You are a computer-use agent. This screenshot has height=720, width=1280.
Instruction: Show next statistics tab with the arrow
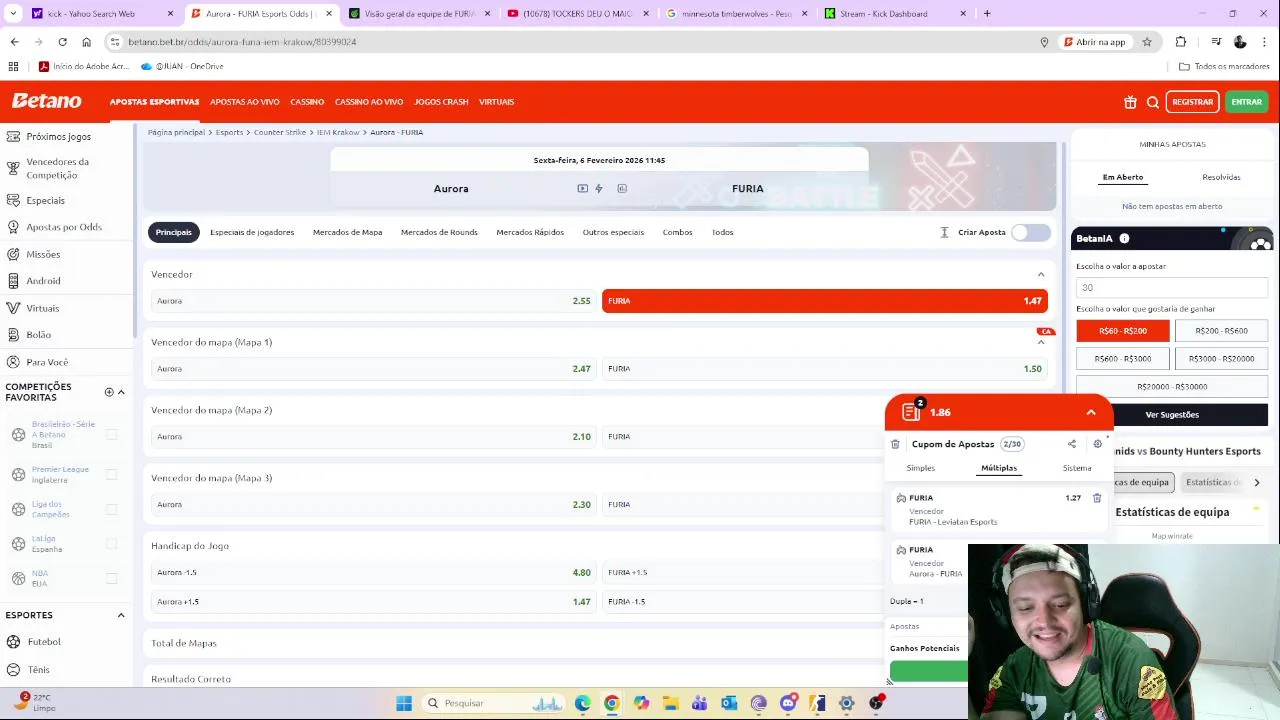1257,482
